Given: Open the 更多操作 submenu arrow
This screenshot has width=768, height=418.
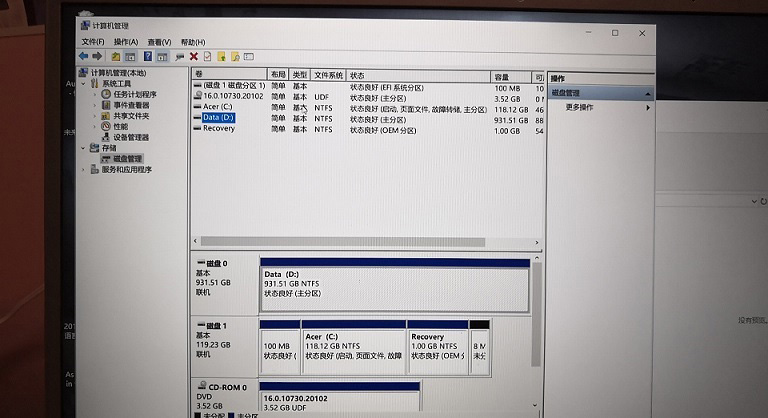Looking at the screenshot, I should 648,107.
